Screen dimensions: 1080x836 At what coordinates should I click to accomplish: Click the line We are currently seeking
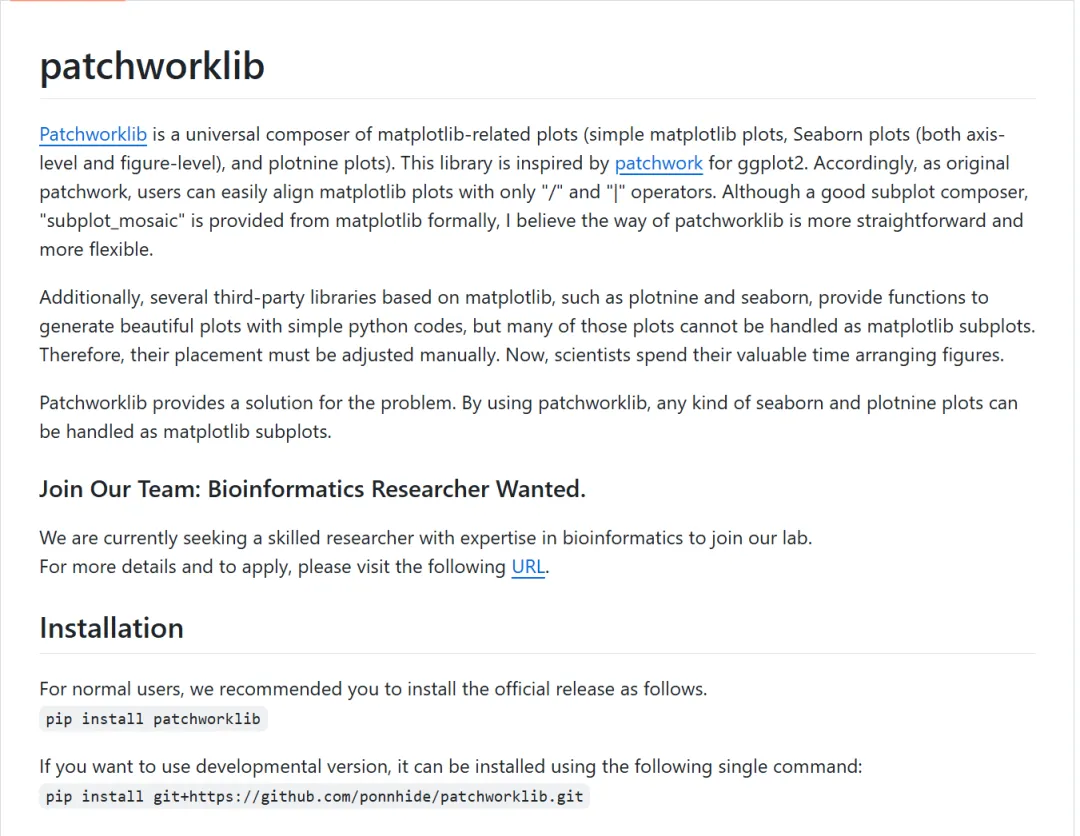(x=425, y=538)
